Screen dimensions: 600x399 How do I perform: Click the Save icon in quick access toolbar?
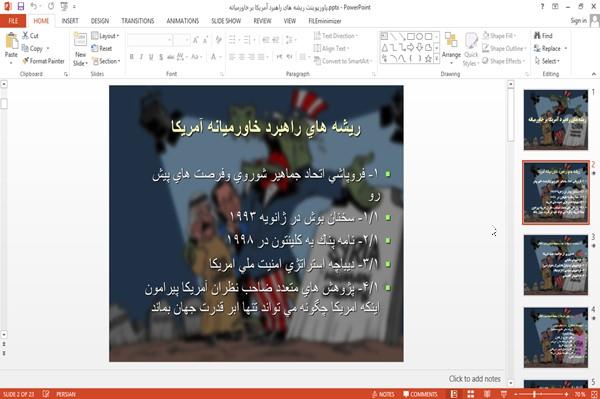(21, 7)
